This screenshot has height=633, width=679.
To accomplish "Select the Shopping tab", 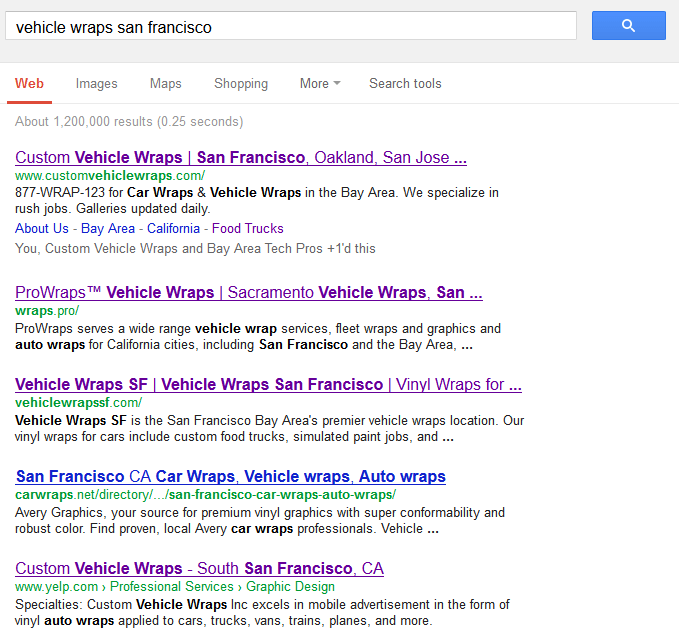I will [x=241, y=83].
